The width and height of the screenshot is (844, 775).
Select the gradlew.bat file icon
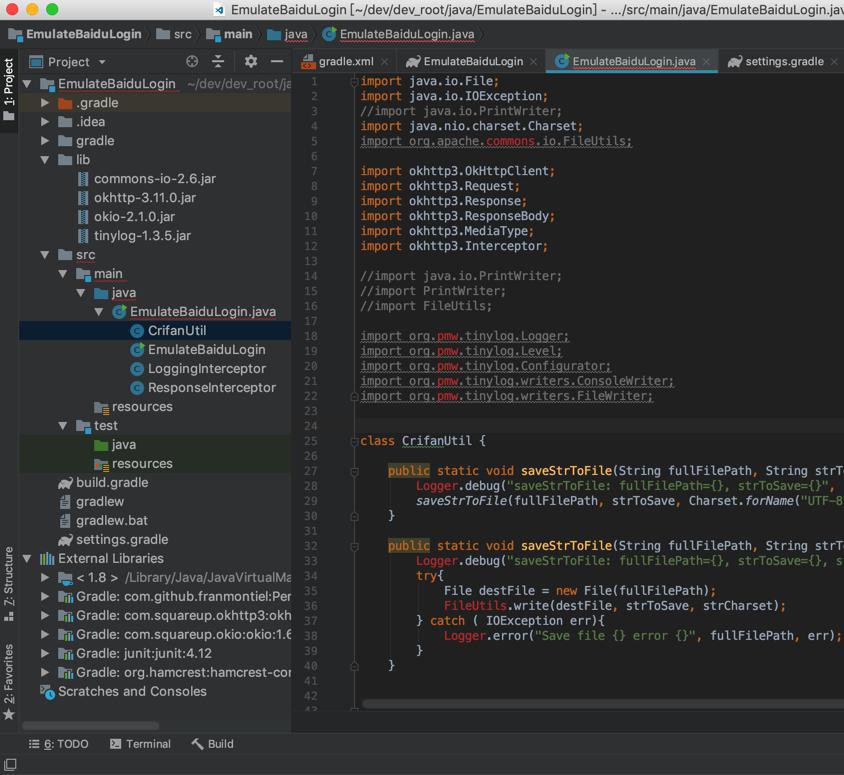(x=65, y=520)
